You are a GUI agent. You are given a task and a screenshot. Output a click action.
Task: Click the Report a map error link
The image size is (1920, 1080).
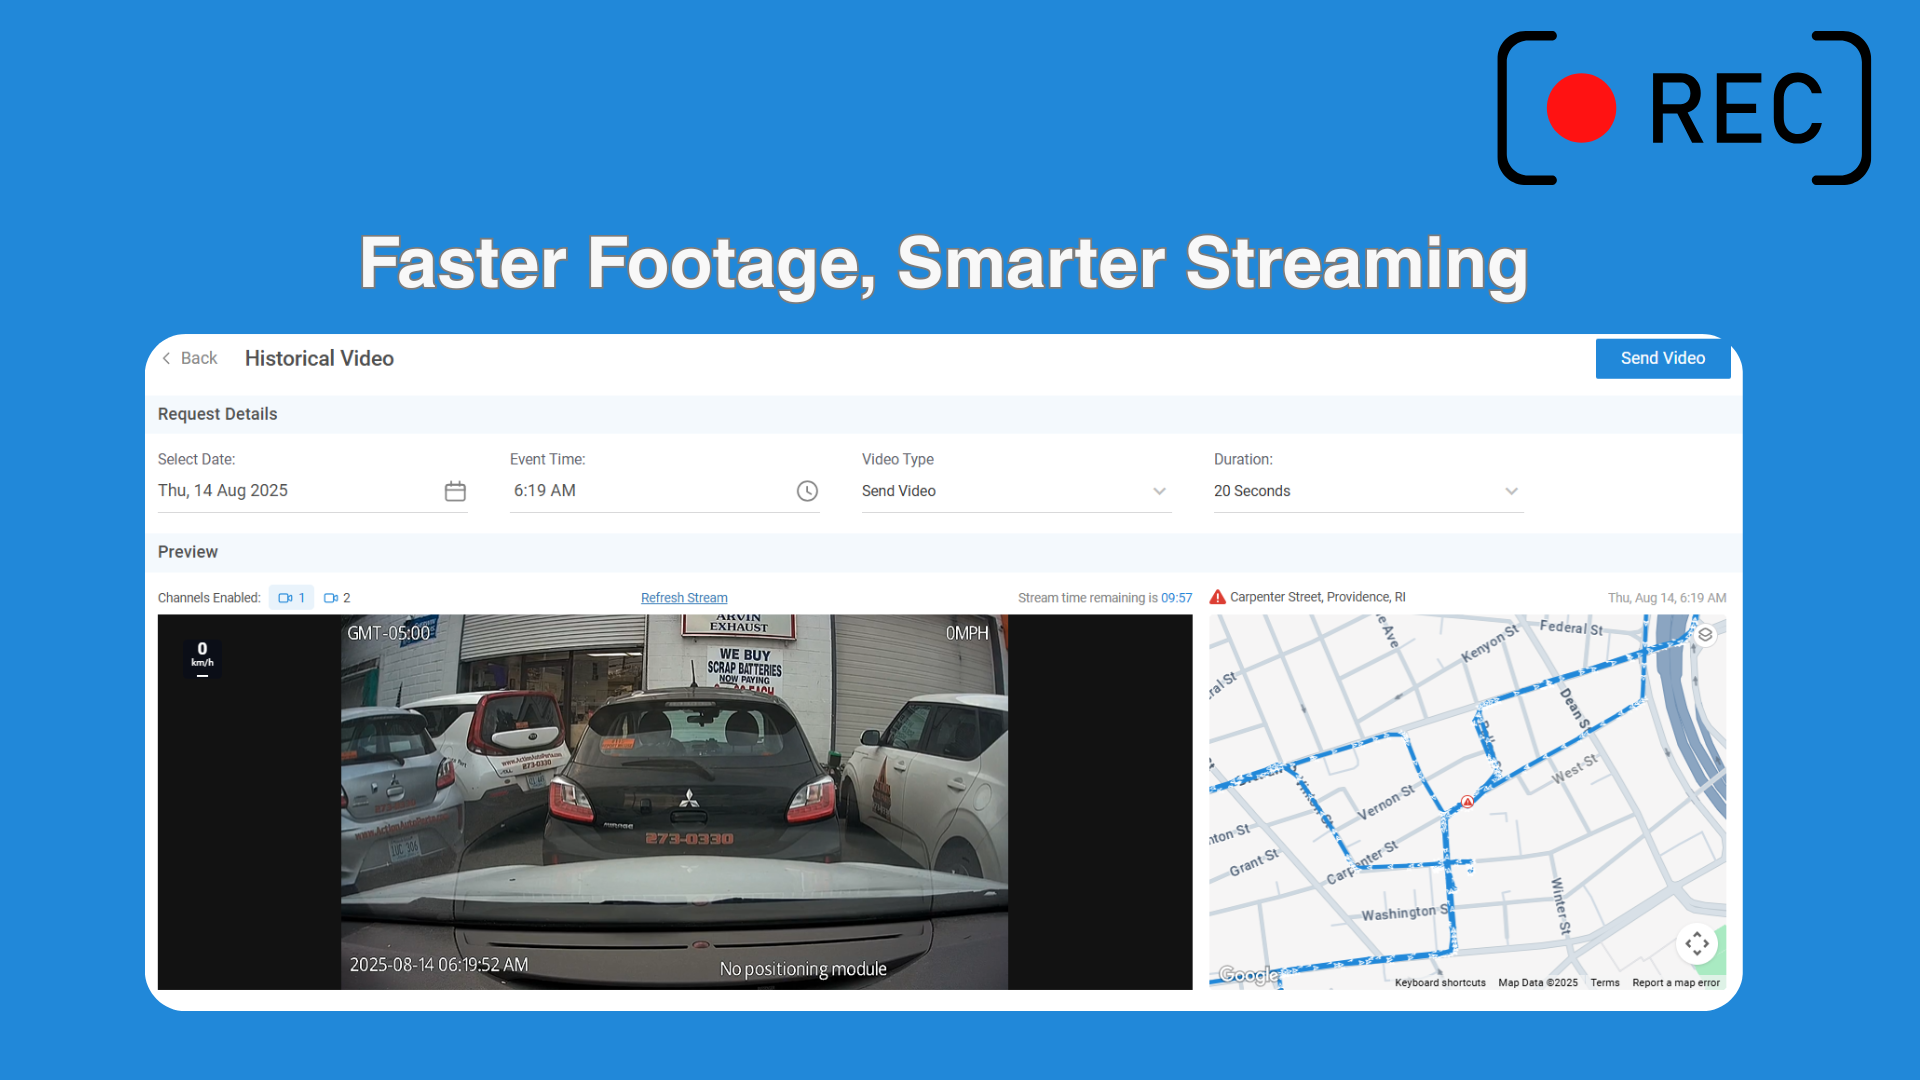(x=1676, y=983)
